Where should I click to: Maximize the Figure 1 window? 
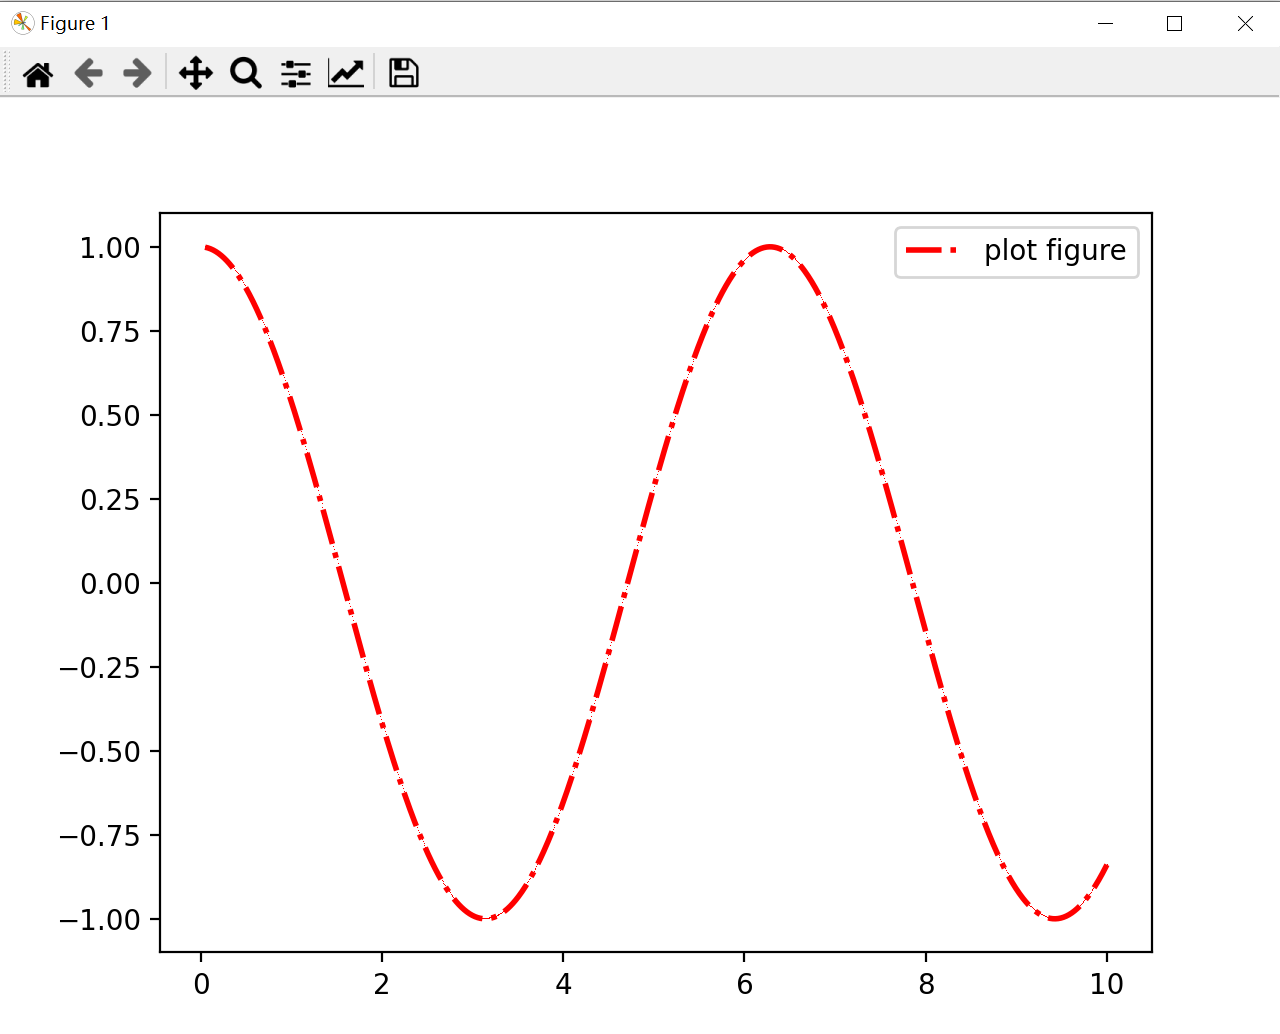pyautogui.click(x=1175, y=23)
